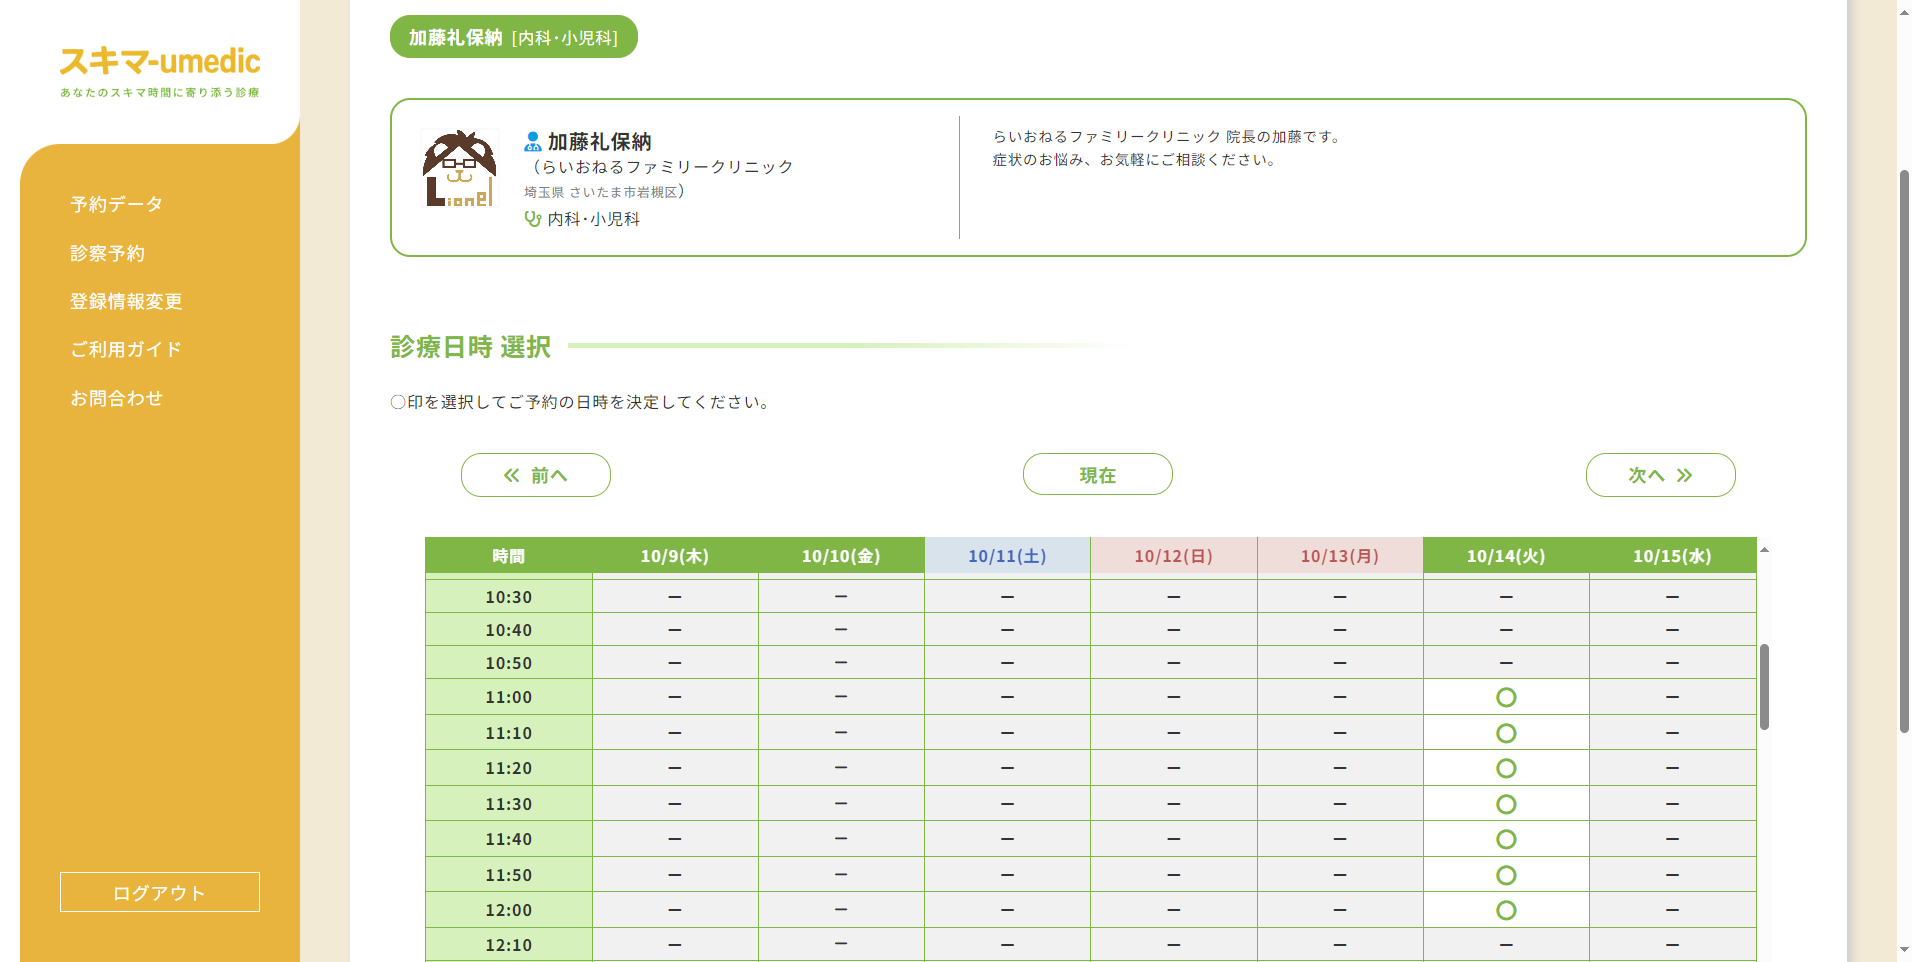Screen dimensions: 1912x962
Task: Open 予約データ in the sidebar
Action: 114,205
